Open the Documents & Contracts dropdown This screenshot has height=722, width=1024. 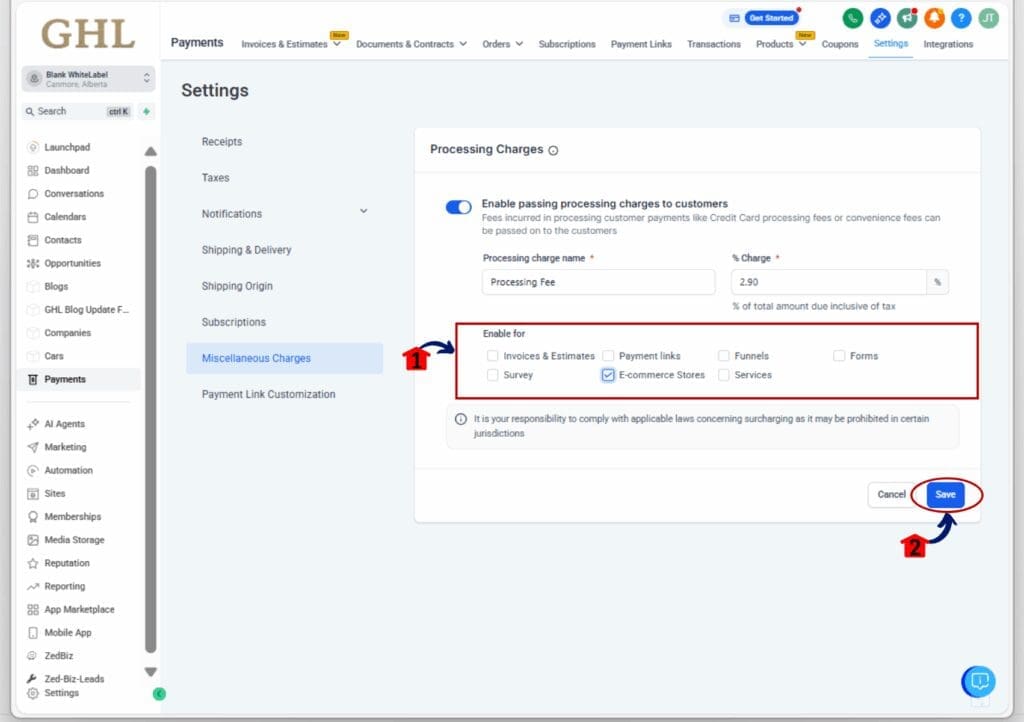click(x=411, y=44)
